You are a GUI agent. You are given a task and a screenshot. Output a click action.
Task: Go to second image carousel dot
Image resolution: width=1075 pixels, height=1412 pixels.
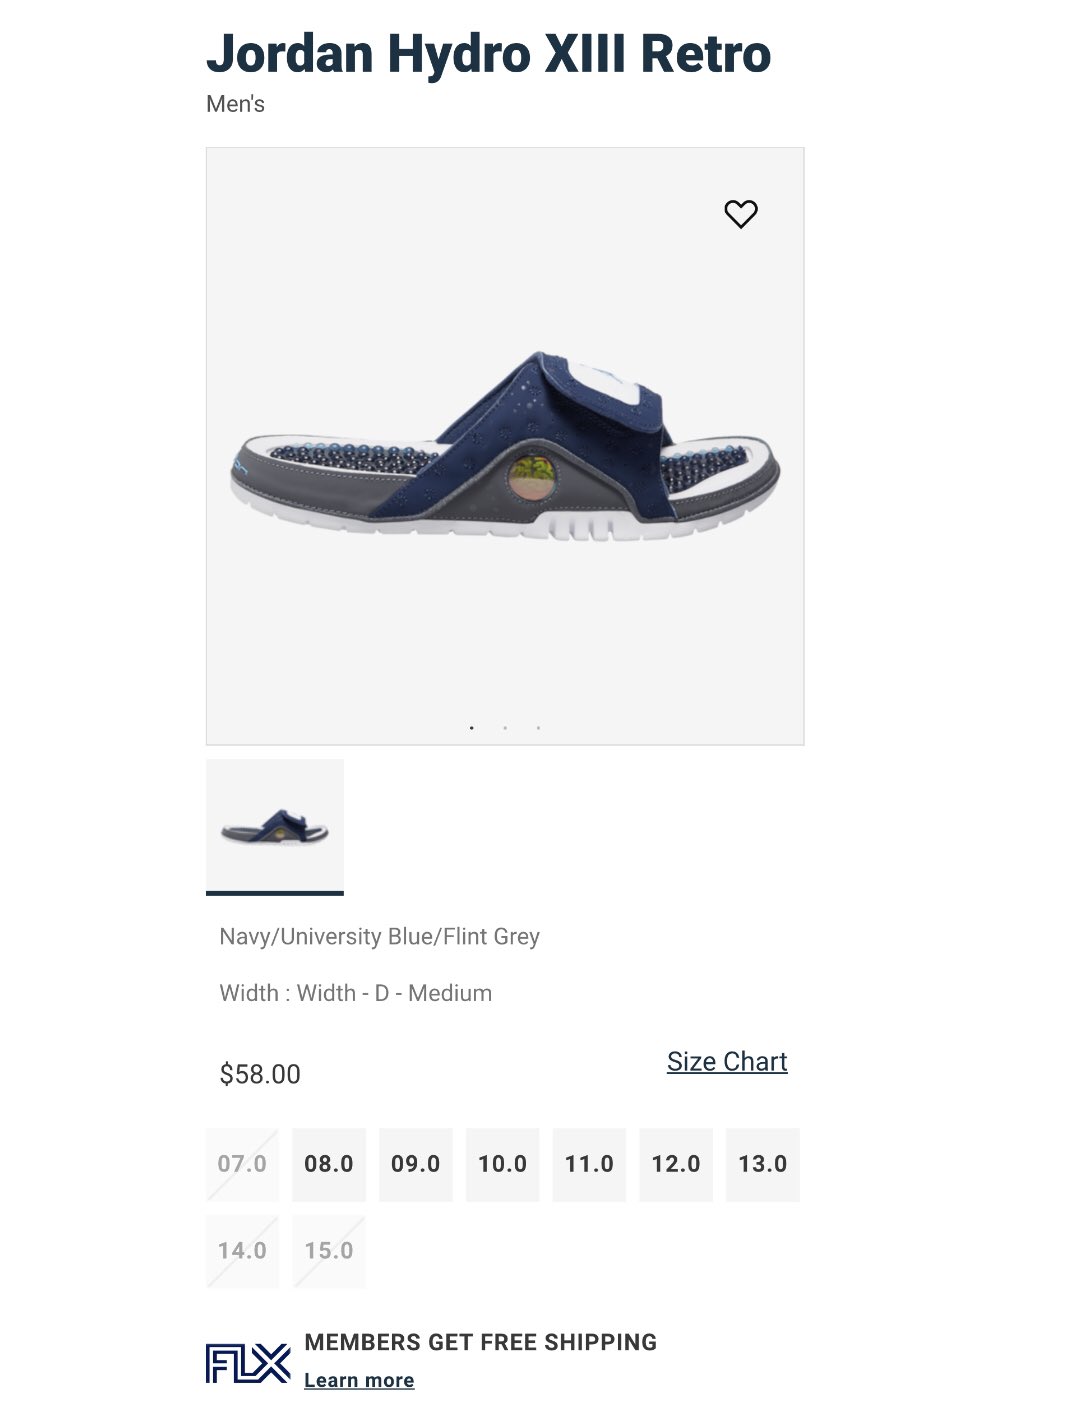tap(505, 728)
